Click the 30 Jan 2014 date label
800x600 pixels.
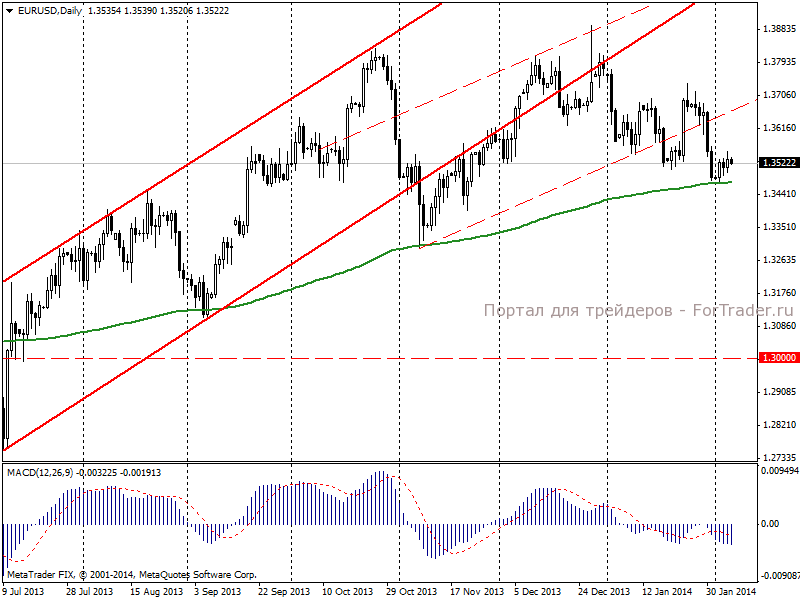731,592
